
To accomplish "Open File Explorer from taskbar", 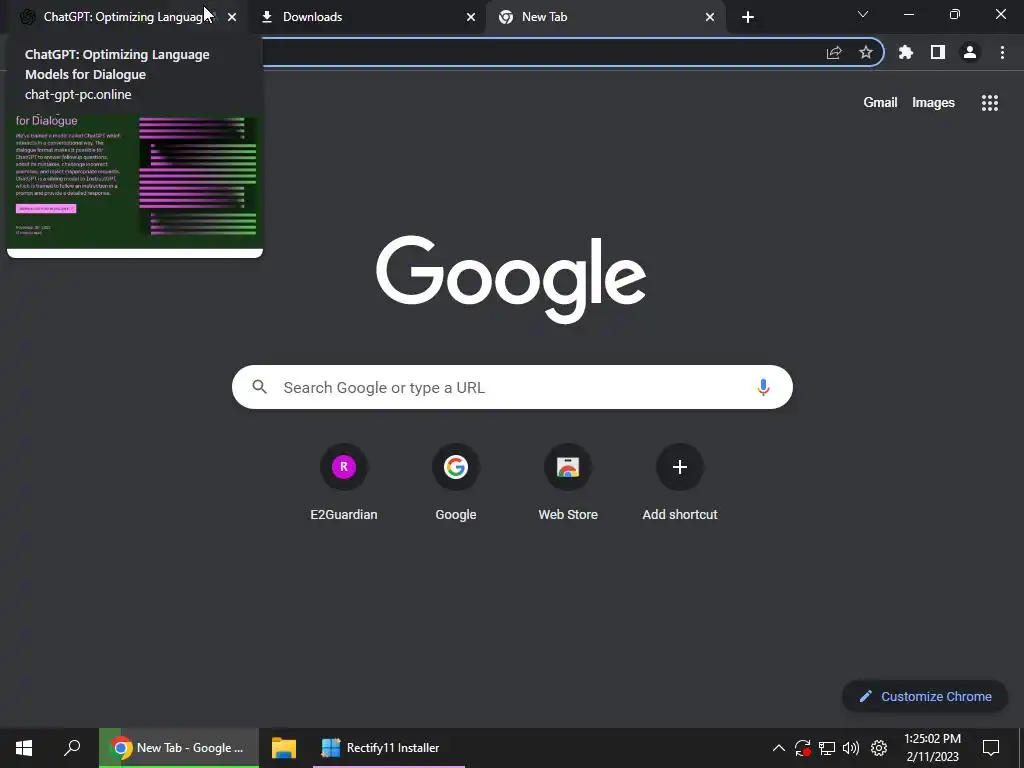I will pos(284,748).
